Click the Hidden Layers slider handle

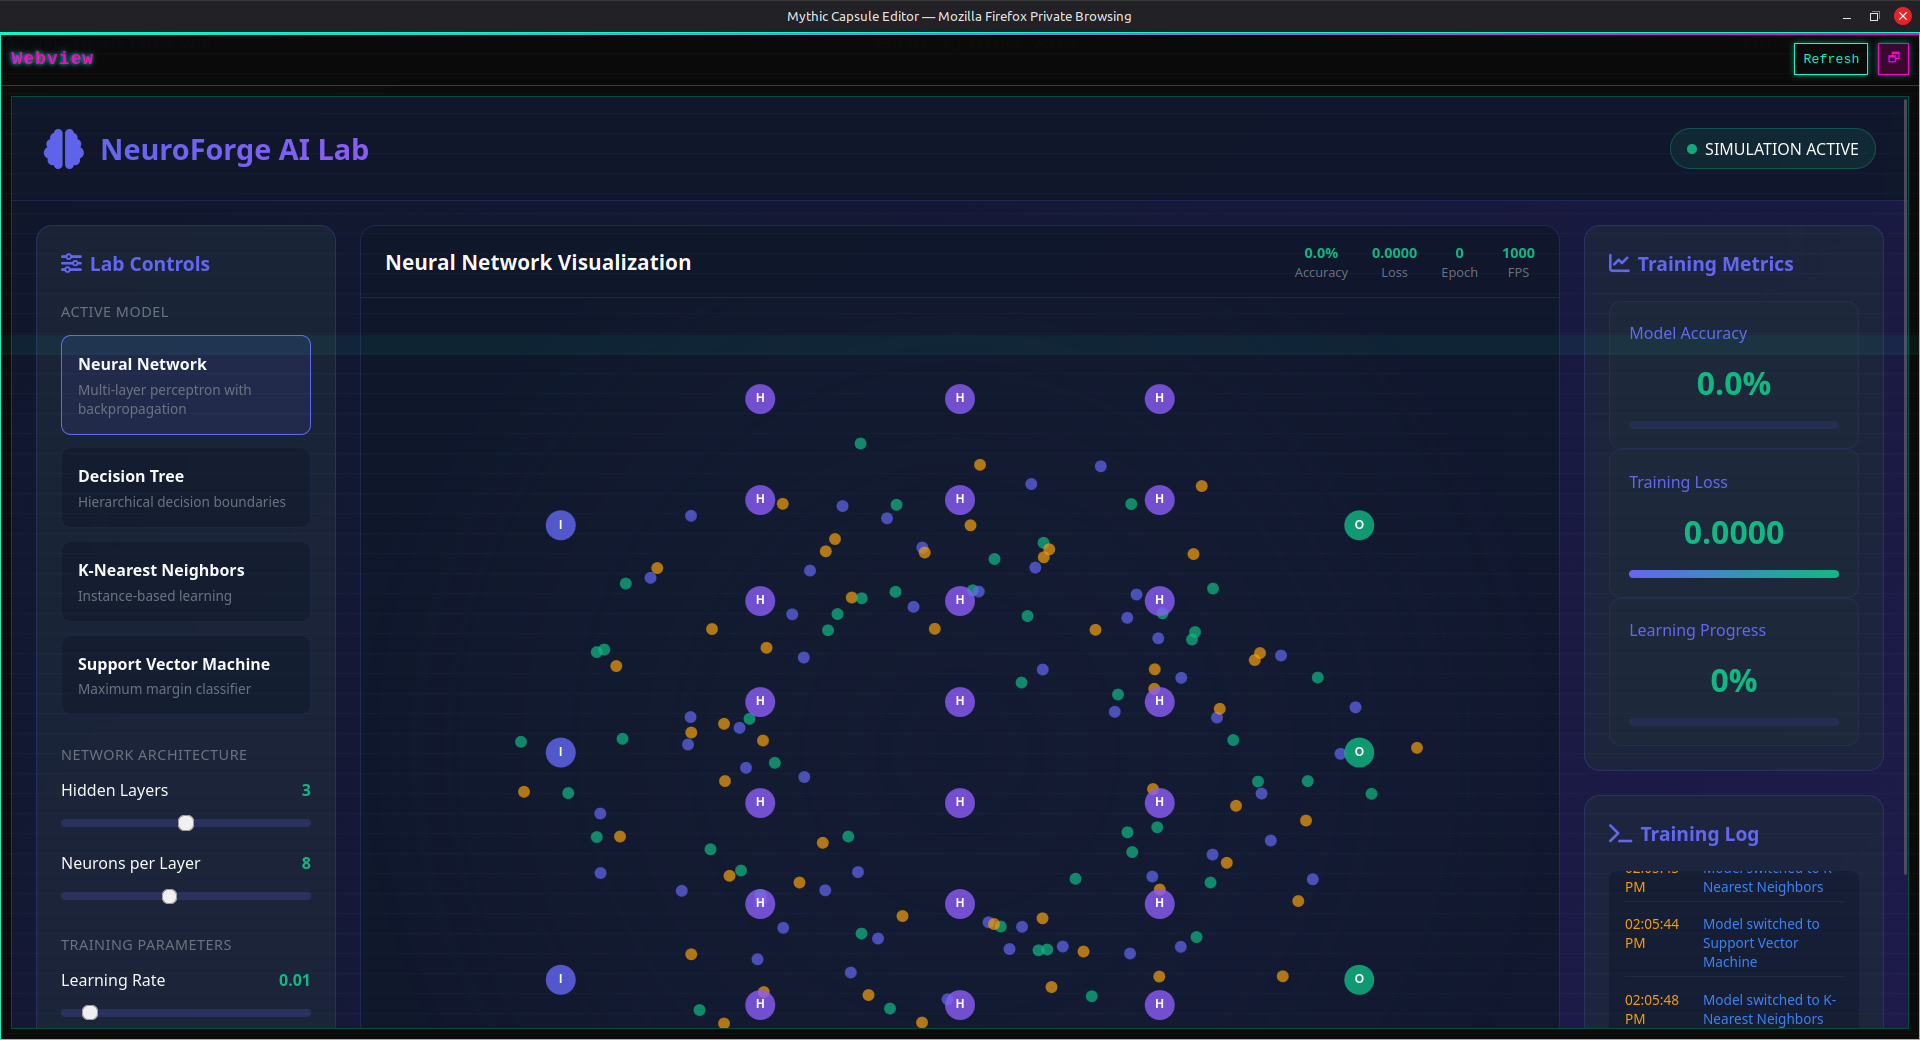pos(185,823)
